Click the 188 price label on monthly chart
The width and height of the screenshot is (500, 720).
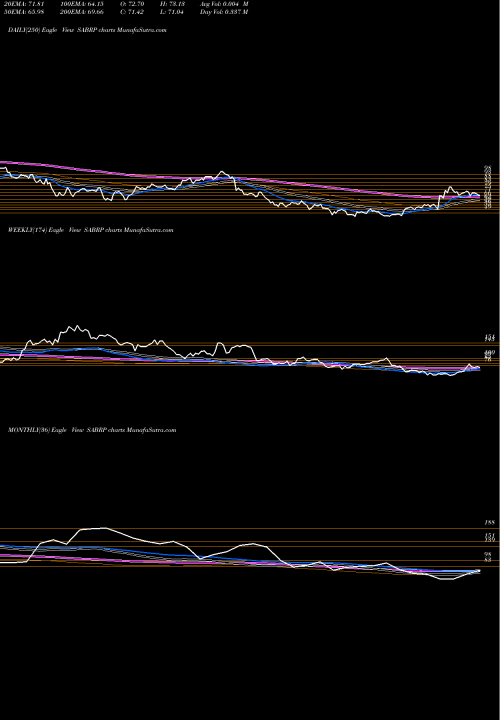point(489,523)
